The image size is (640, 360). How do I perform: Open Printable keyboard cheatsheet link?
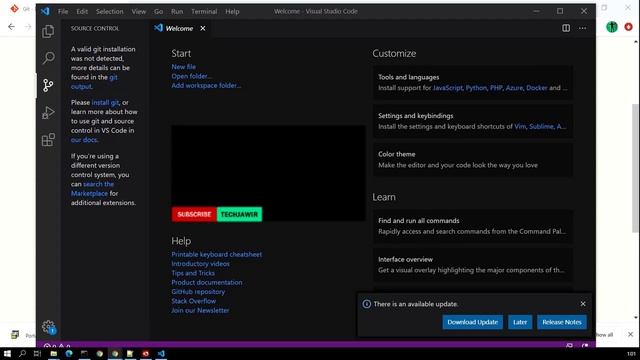216,254
